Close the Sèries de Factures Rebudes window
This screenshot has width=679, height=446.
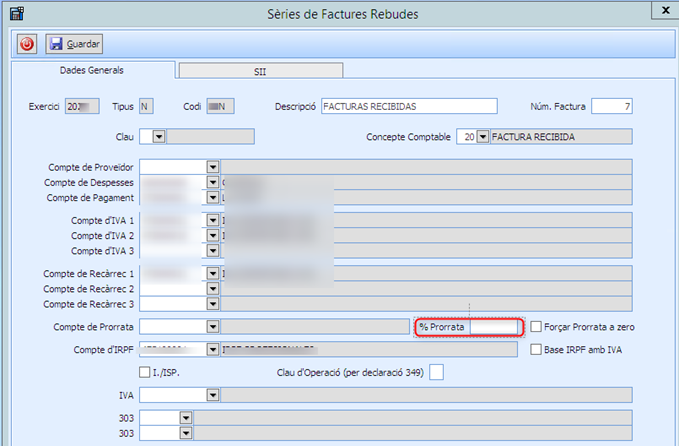point(662,11)
